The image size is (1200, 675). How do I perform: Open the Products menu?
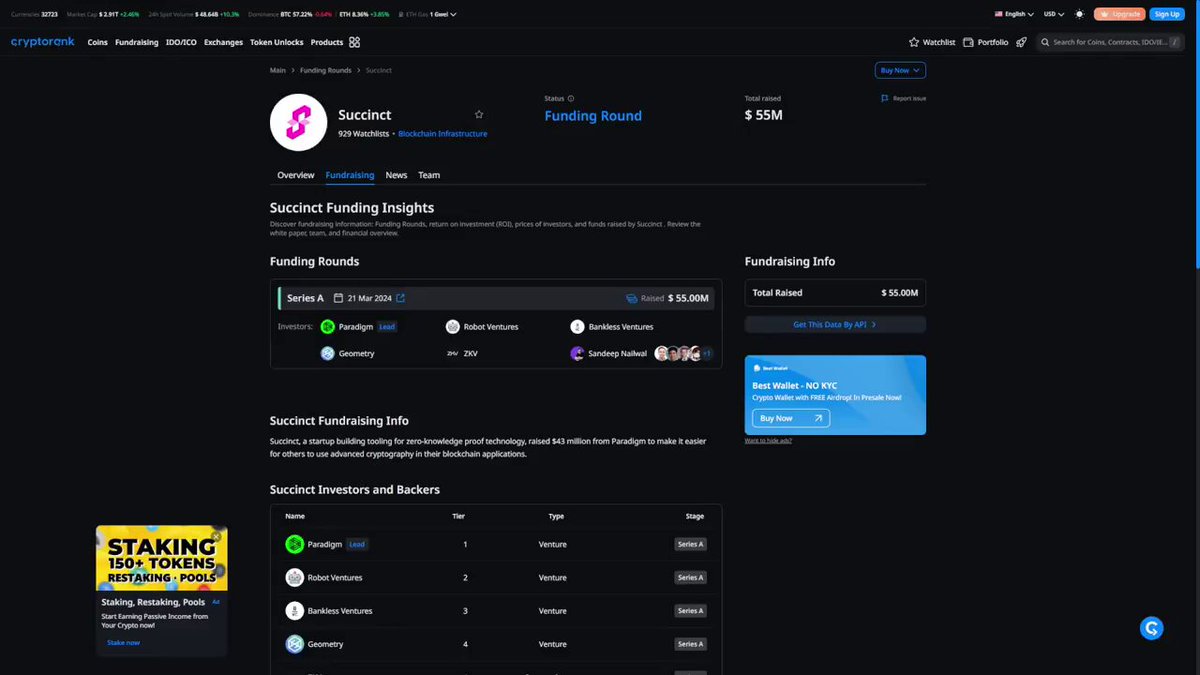tap(327, 42)
